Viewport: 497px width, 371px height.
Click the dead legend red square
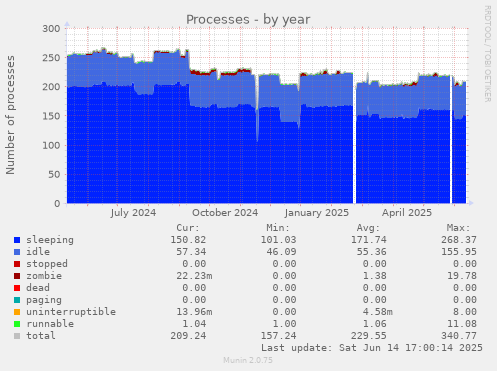click(x=17, y=288)
